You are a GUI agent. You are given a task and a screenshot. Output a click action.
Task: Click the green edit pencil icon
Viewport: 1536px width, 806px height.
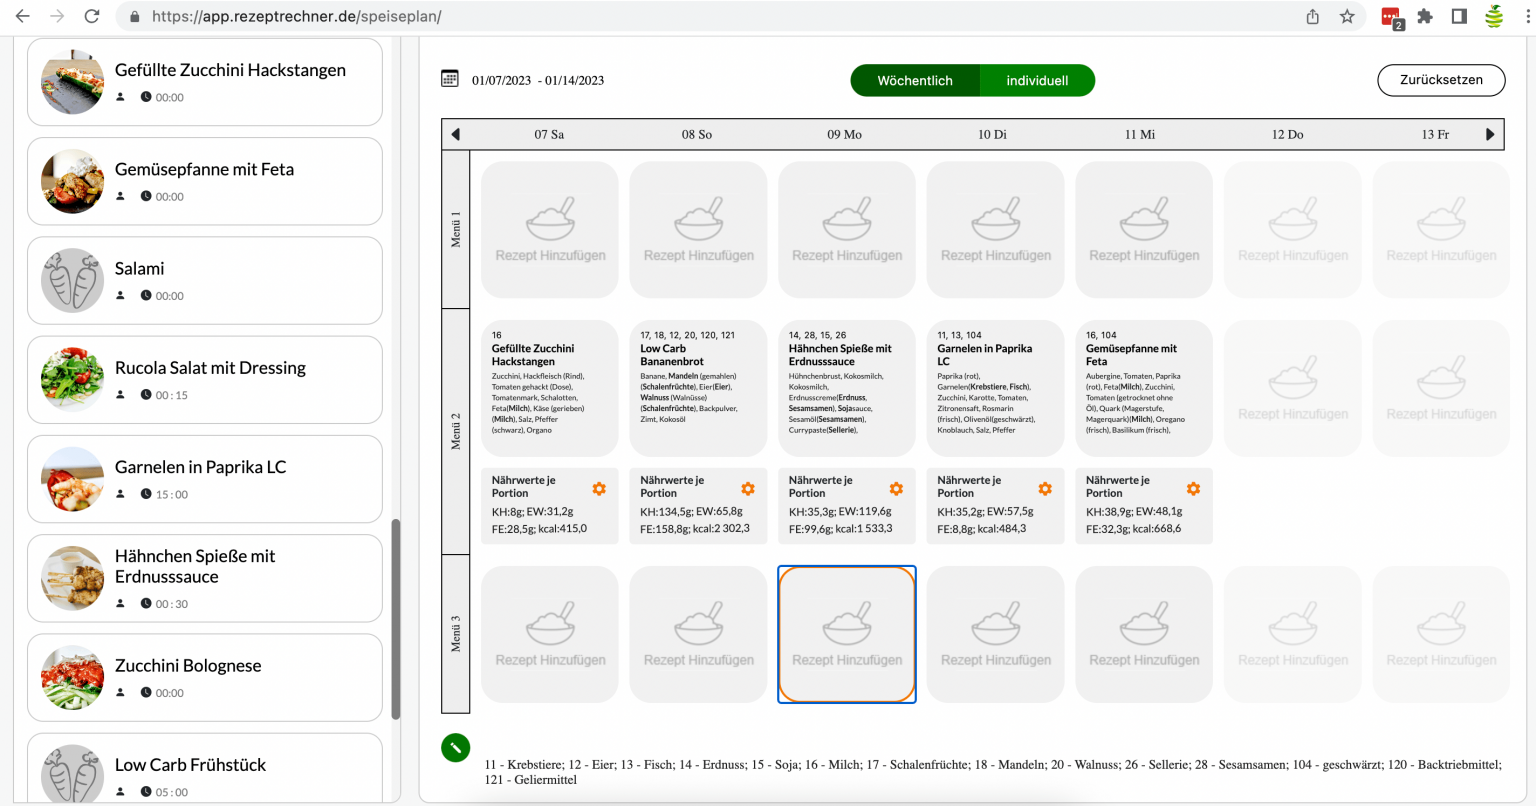tap(455, 747)
